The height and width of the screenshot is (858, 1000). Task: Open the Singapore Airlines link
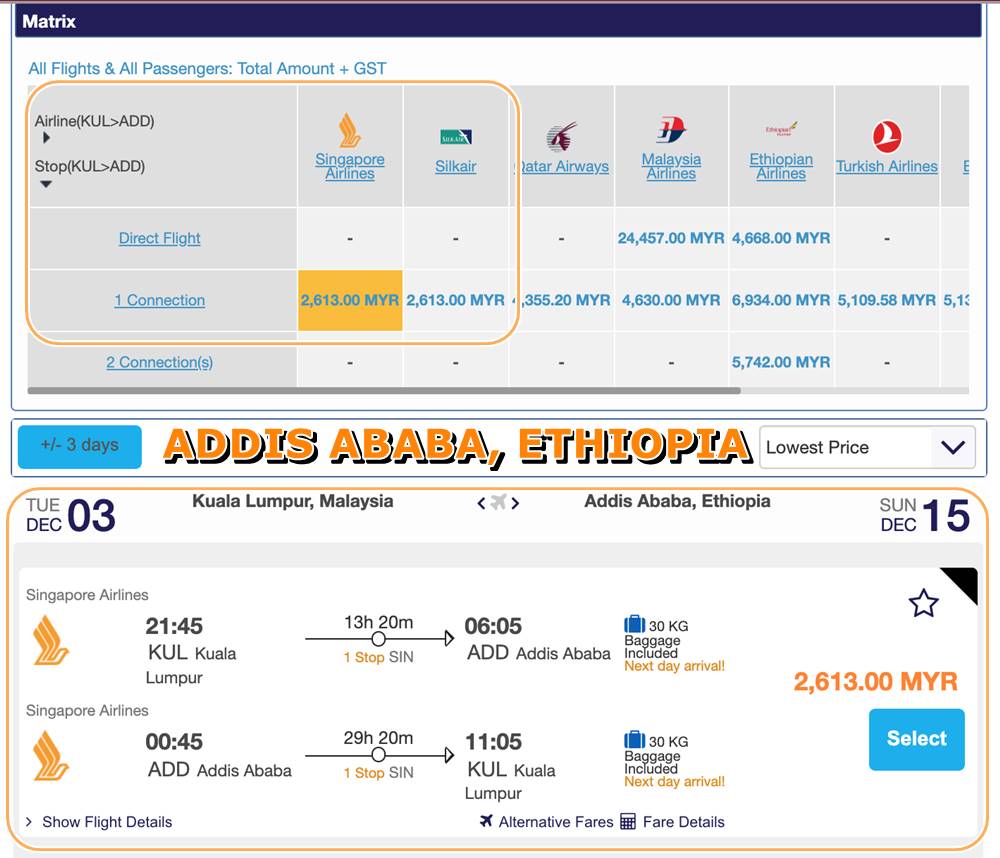(x=349, y=166)
